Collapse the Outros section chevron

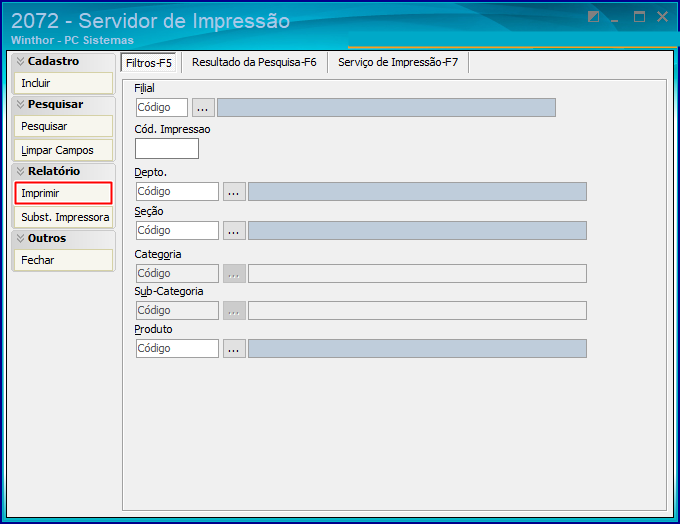tap(20, 238)
